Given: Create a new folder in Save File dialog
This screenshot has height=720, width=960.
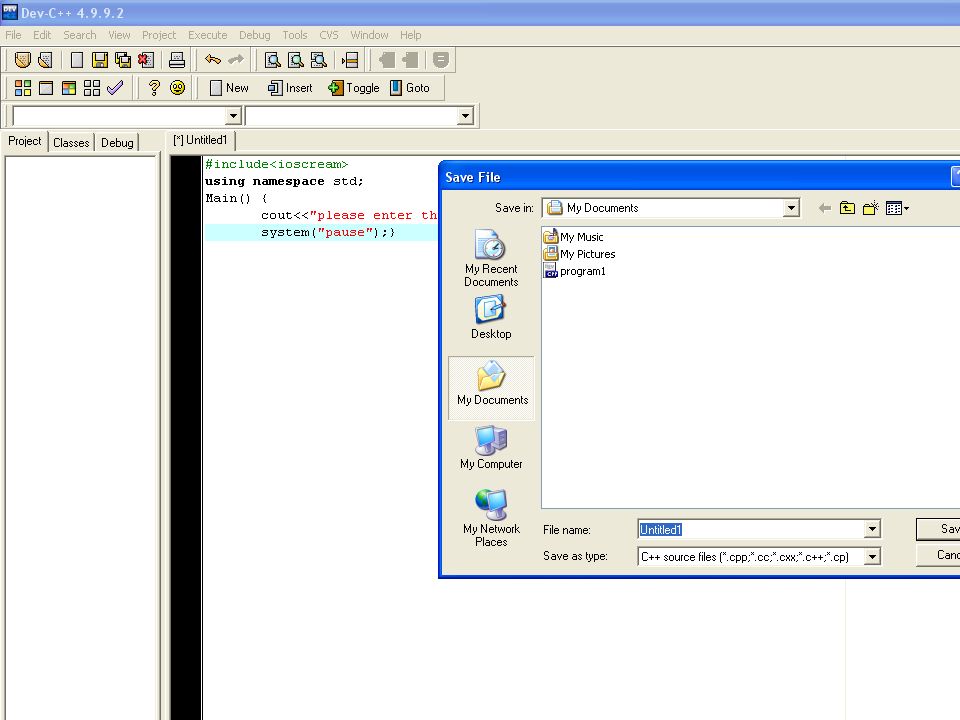Looking at the screenshot, I should point(871,209).
